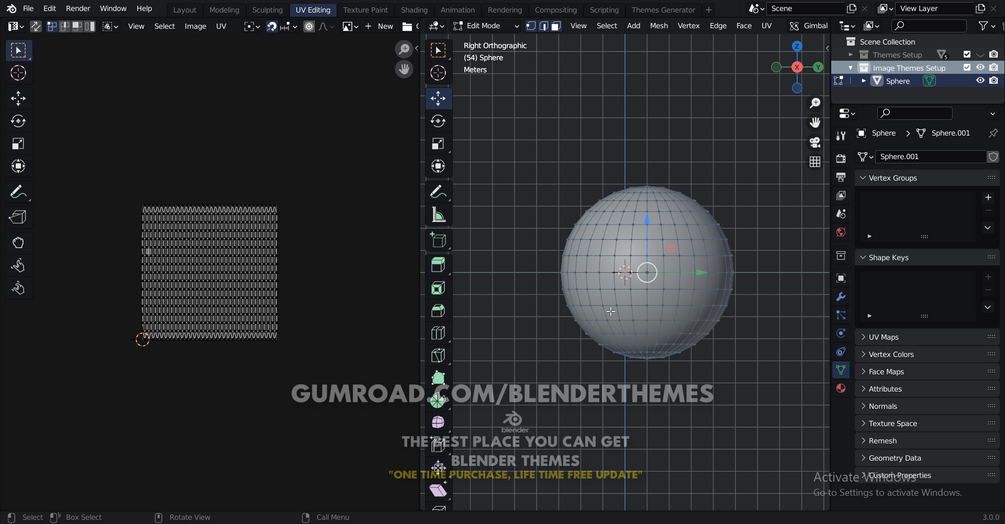Toggle UV sync selection
Viewport: 1005px width, 524px height.
(x=36, y=26)
